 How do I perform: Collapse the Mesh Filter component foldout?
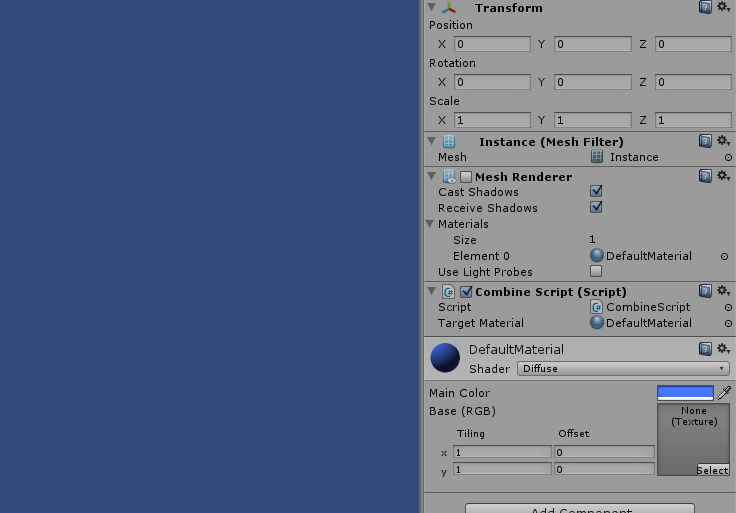(432, 141)
